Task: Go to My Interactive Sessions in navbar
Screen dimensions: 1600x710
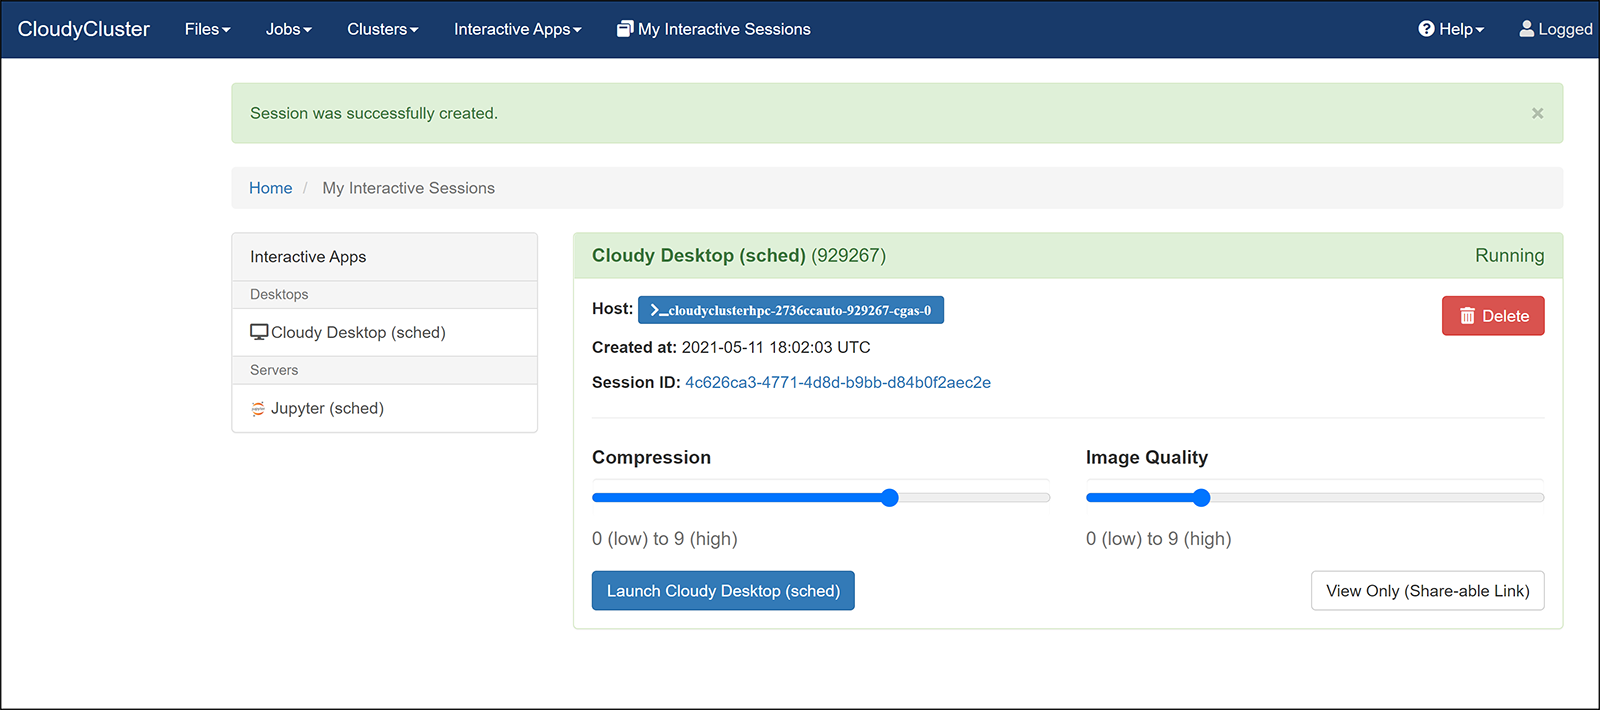Action: [714, 29]
